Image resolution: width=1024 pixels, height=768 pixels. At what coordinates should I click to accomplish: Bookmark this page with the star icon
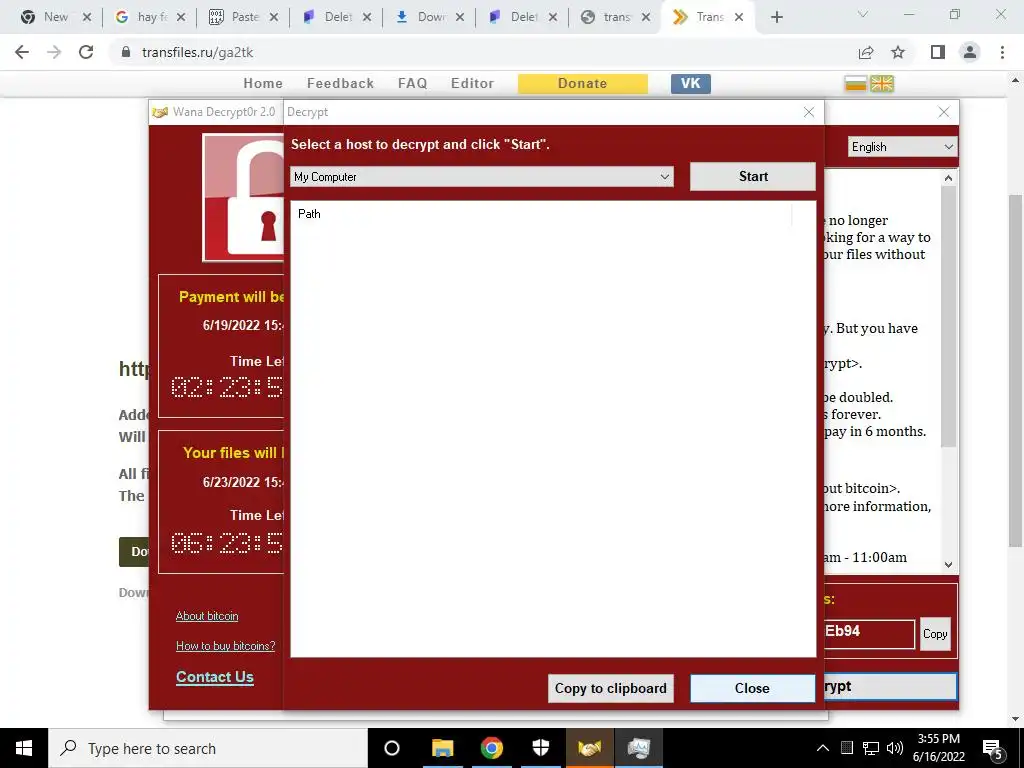(x=898, y=52)
